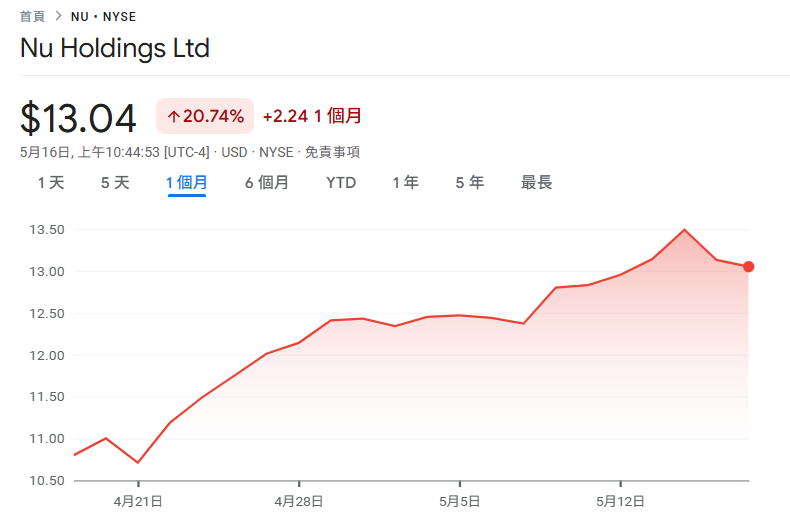Click the 5月5日 axis date marker
Image resolution: width=790 pixels, height=520 pixels.
tap(459, 501)
